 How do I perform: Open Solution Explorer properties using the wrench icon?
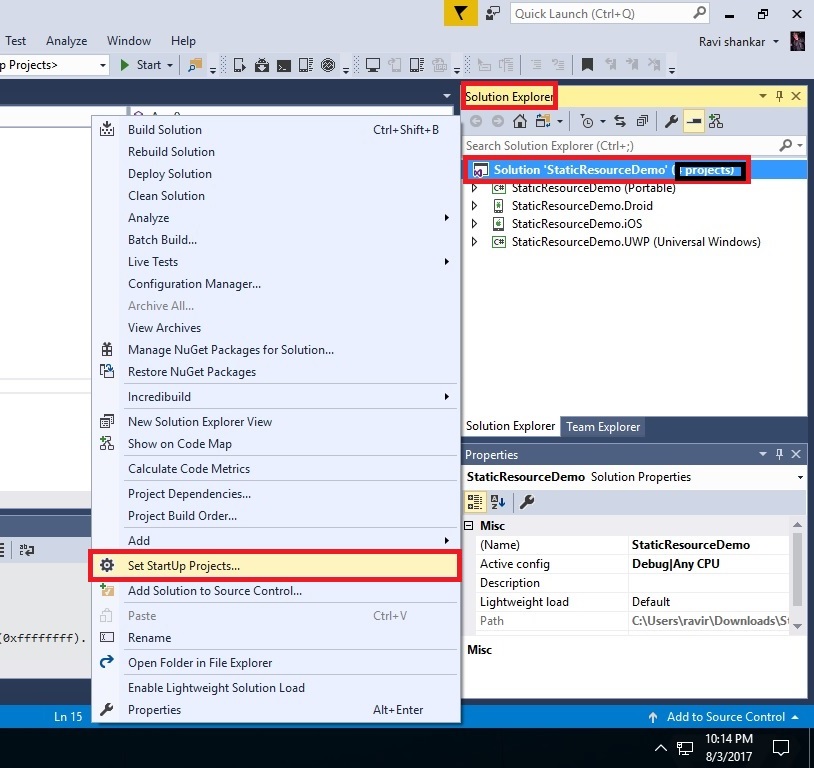pos(671,121)
